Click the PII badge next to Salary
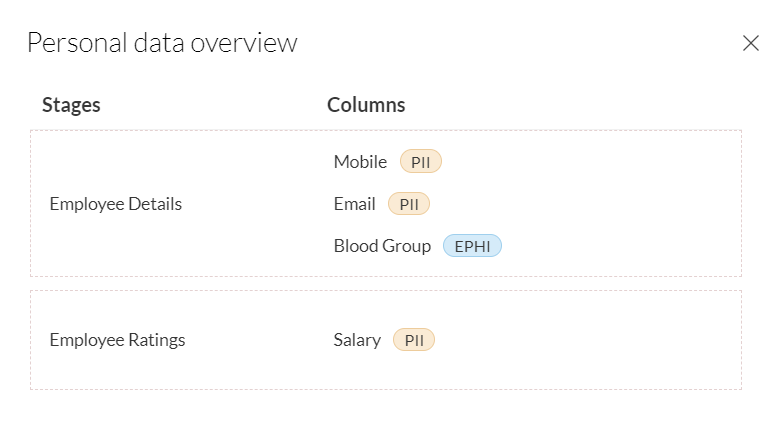The width and height of the screenshot is (779, 426). point(414,340)
